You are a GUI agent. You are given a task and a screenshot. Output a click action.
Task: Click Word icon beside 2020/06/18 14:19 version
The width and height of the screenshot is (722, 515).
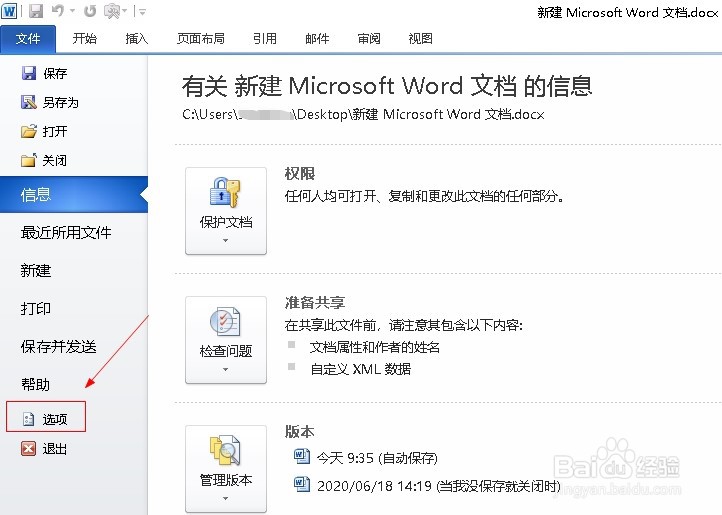(302, 484)
